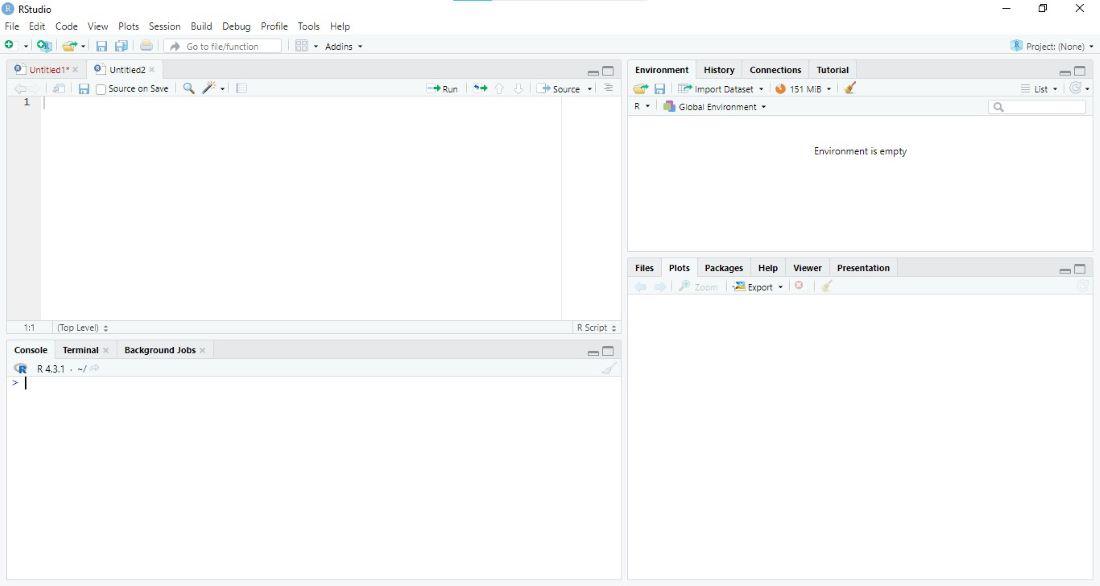Clear environment objects with the broom icon
Screen dimensions: 1100x586
pyautogui.click(x=850, y=88)
